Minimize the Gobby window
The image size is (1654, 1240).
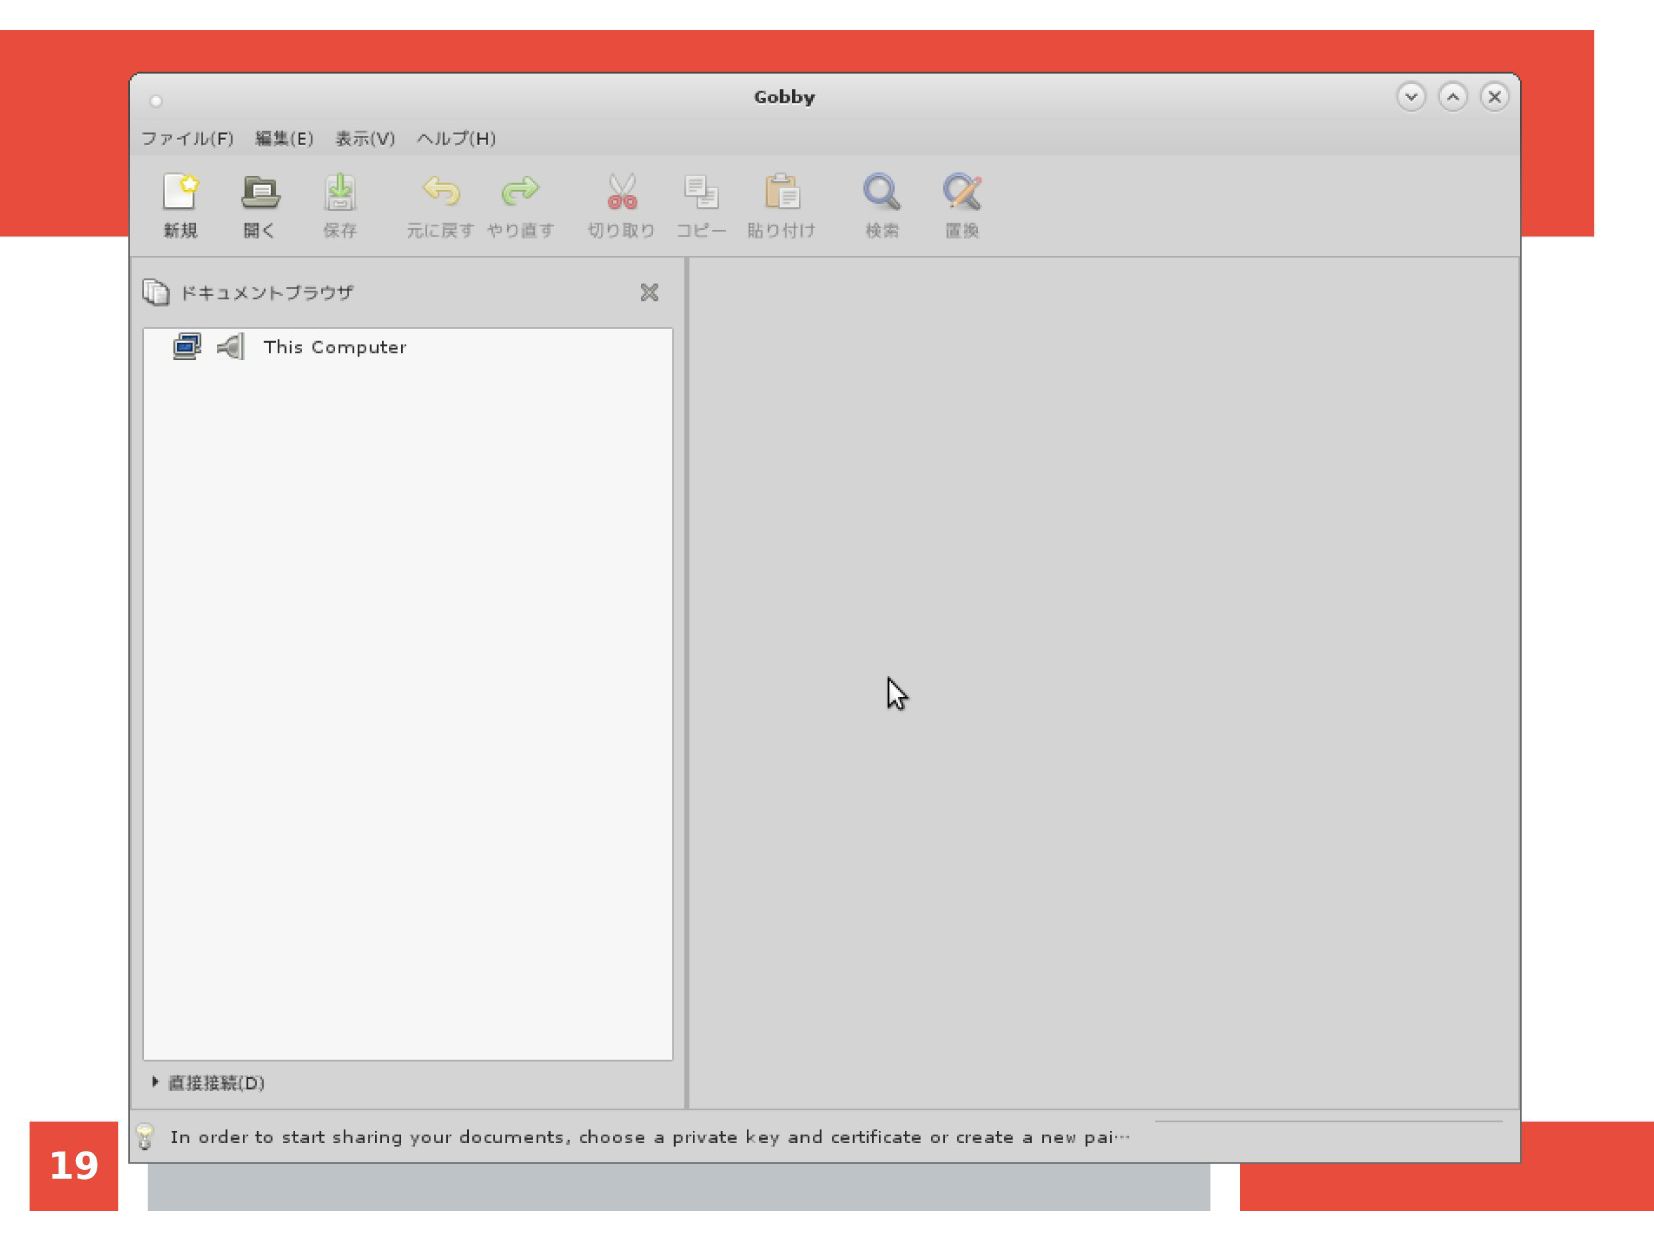(x=1411, y=97)
